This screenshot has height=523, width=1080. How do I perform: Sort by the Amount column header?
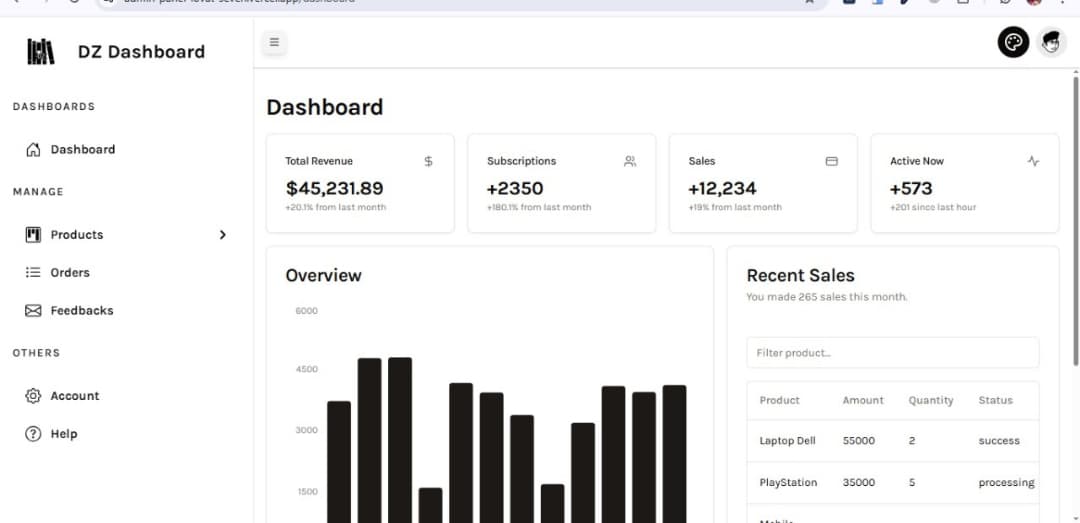(863, 400)
